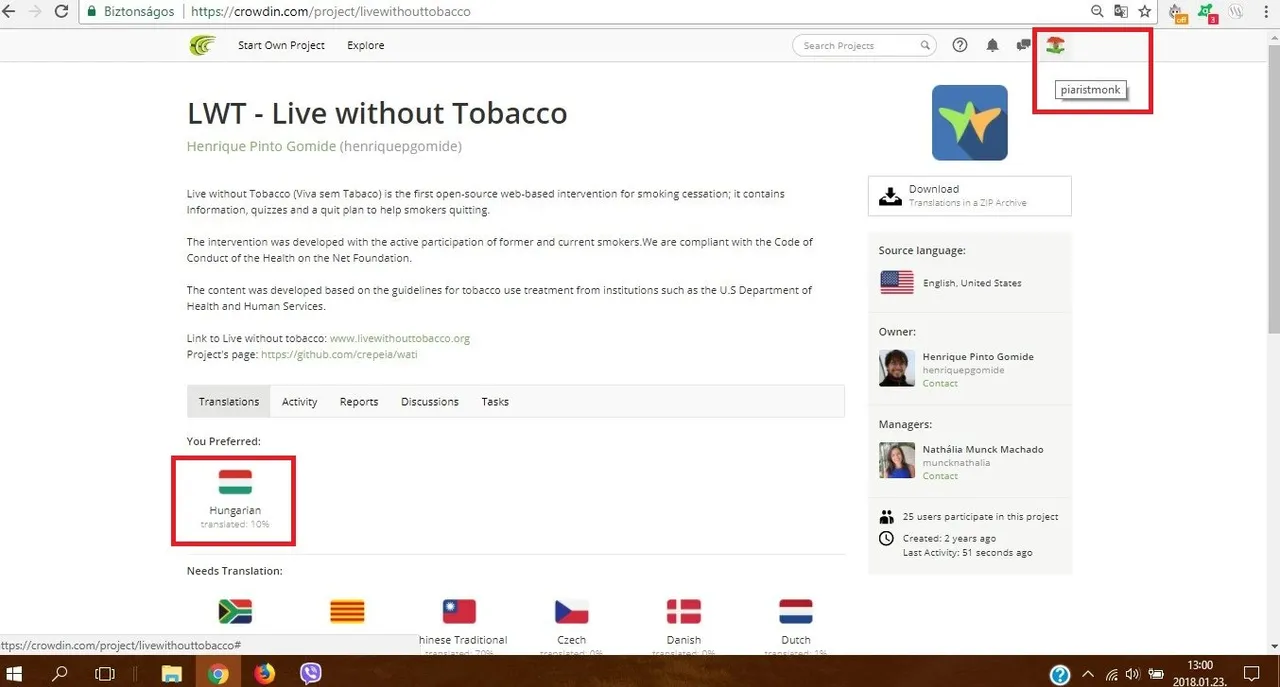Image resolution: width=1280 pixels, height=687 pixels.
Task: Click Contact under Nathália Munck Machado
Action: (940, 476)
